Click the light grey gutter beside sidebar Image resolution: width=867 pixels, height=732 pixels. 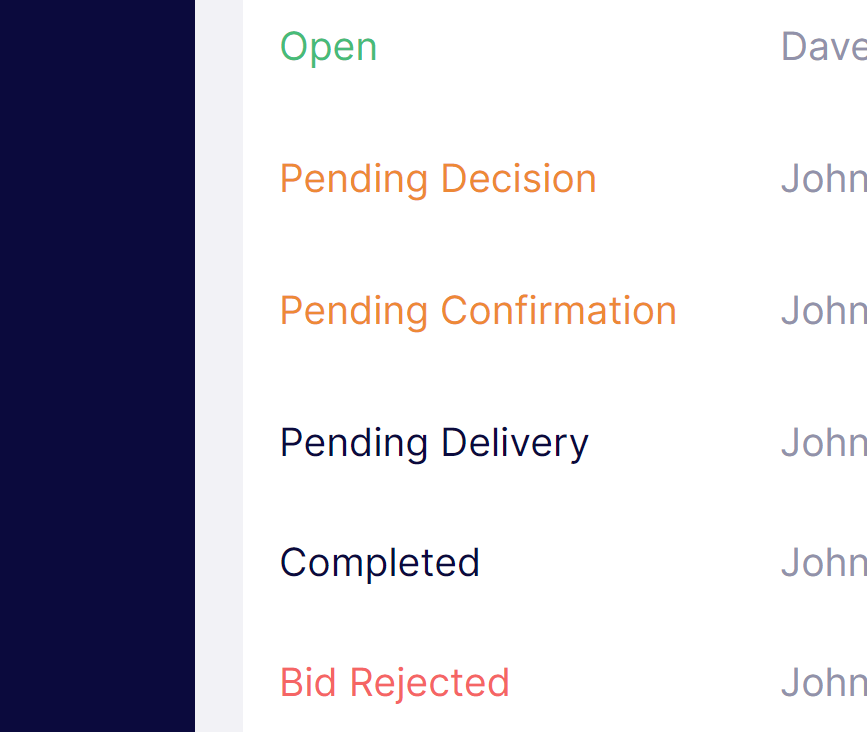point(219,366)
